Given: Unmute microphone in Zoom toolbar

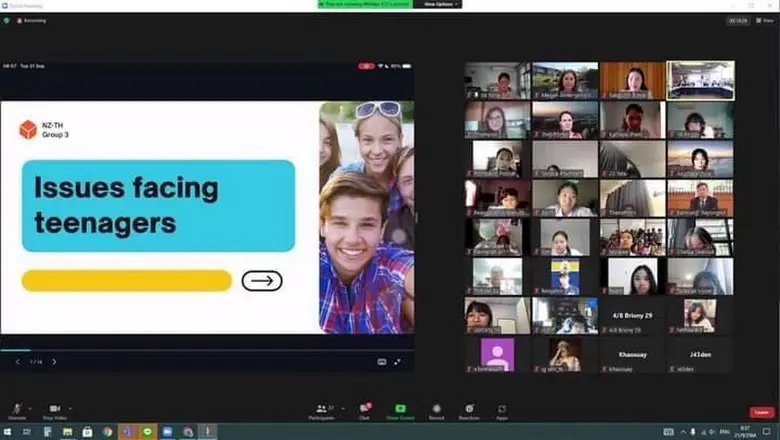Looking at the screenshot, I should 16,408.
